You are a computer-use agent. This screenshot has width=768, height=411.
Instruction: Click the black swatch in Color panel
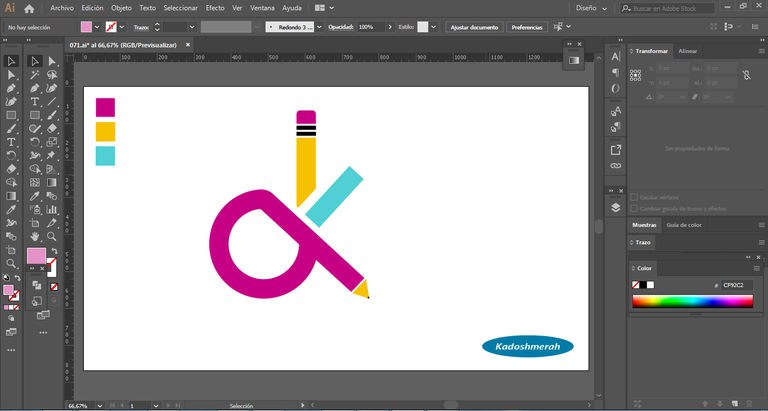point(643,285)
